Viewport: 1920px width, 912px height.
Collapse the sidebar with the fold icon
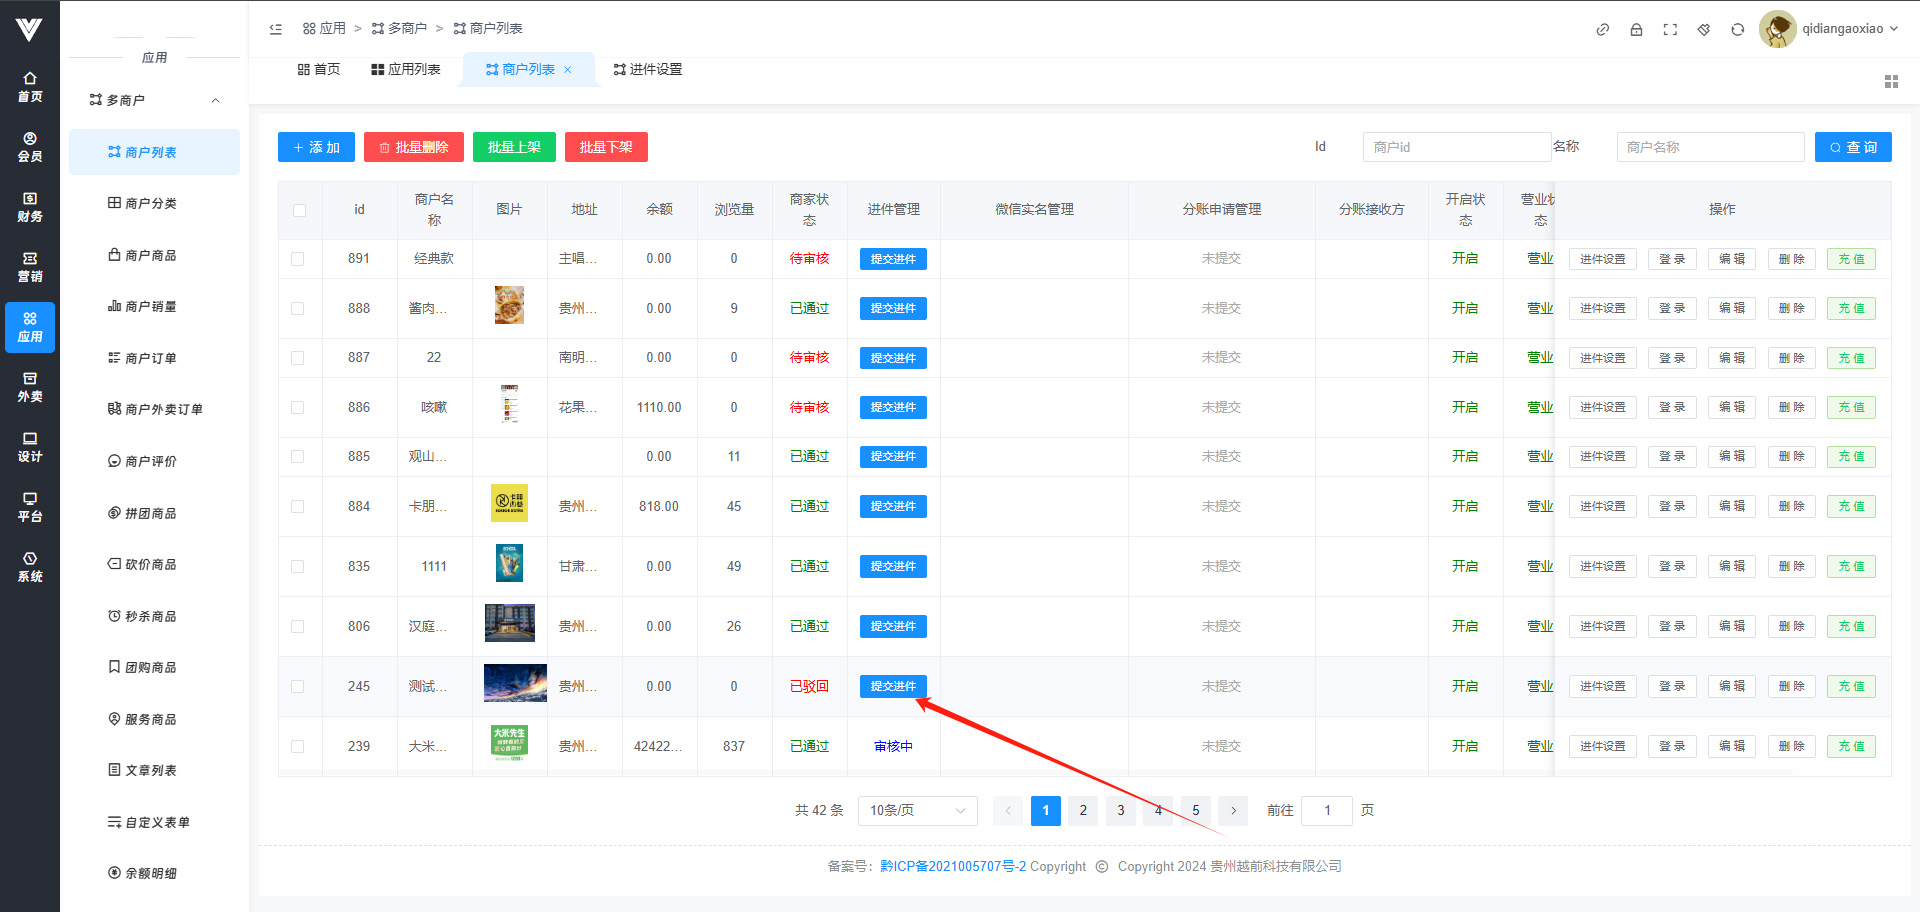click(x=276, y=29)
